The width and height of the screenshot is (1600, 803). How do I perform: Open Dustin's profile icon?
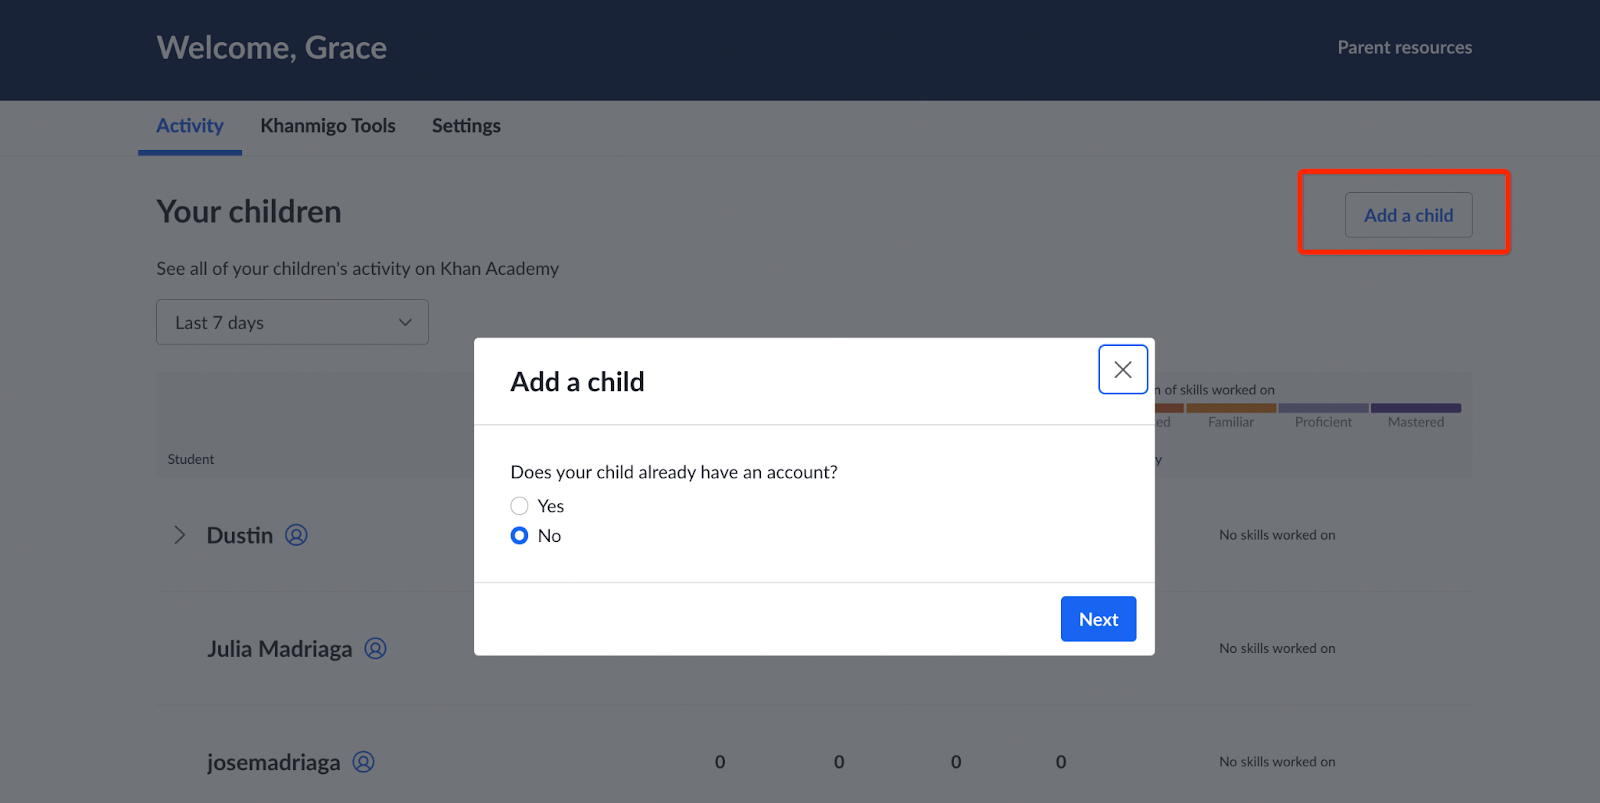click(x=296, y=535)
